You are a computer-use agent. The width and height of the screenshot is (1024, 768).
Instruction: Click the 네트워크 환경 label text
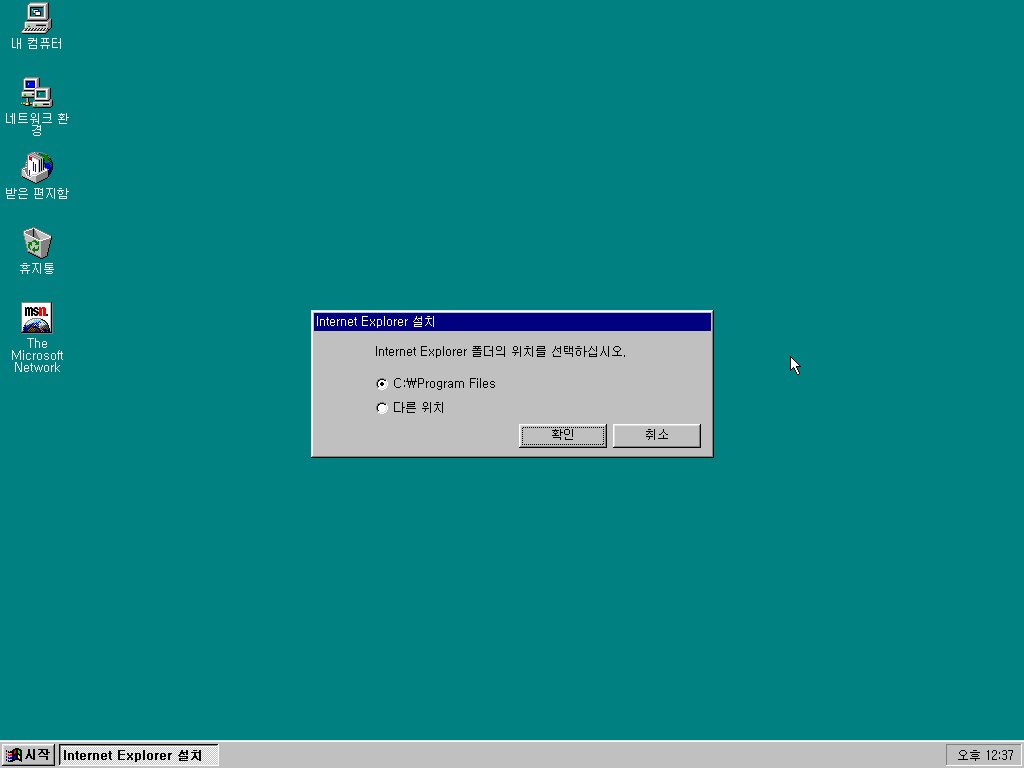click(37, 124)
